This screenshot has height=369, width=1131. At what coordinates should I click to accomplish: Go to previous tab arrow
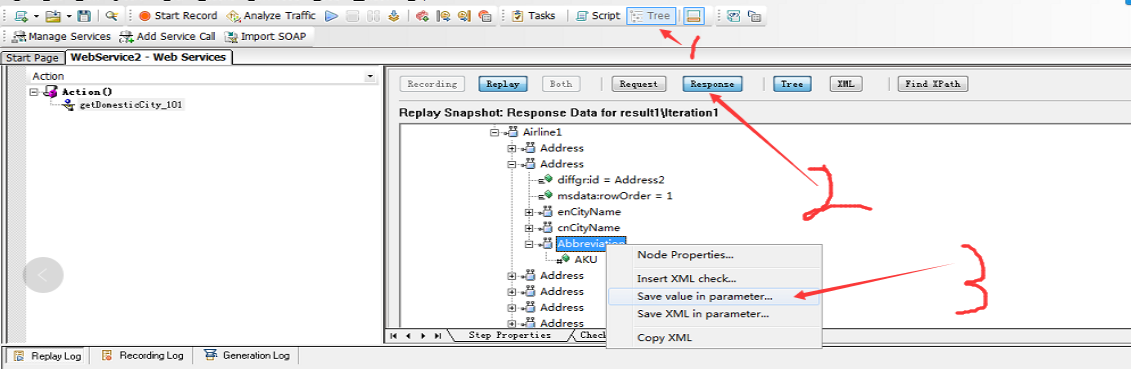(408, 336)
